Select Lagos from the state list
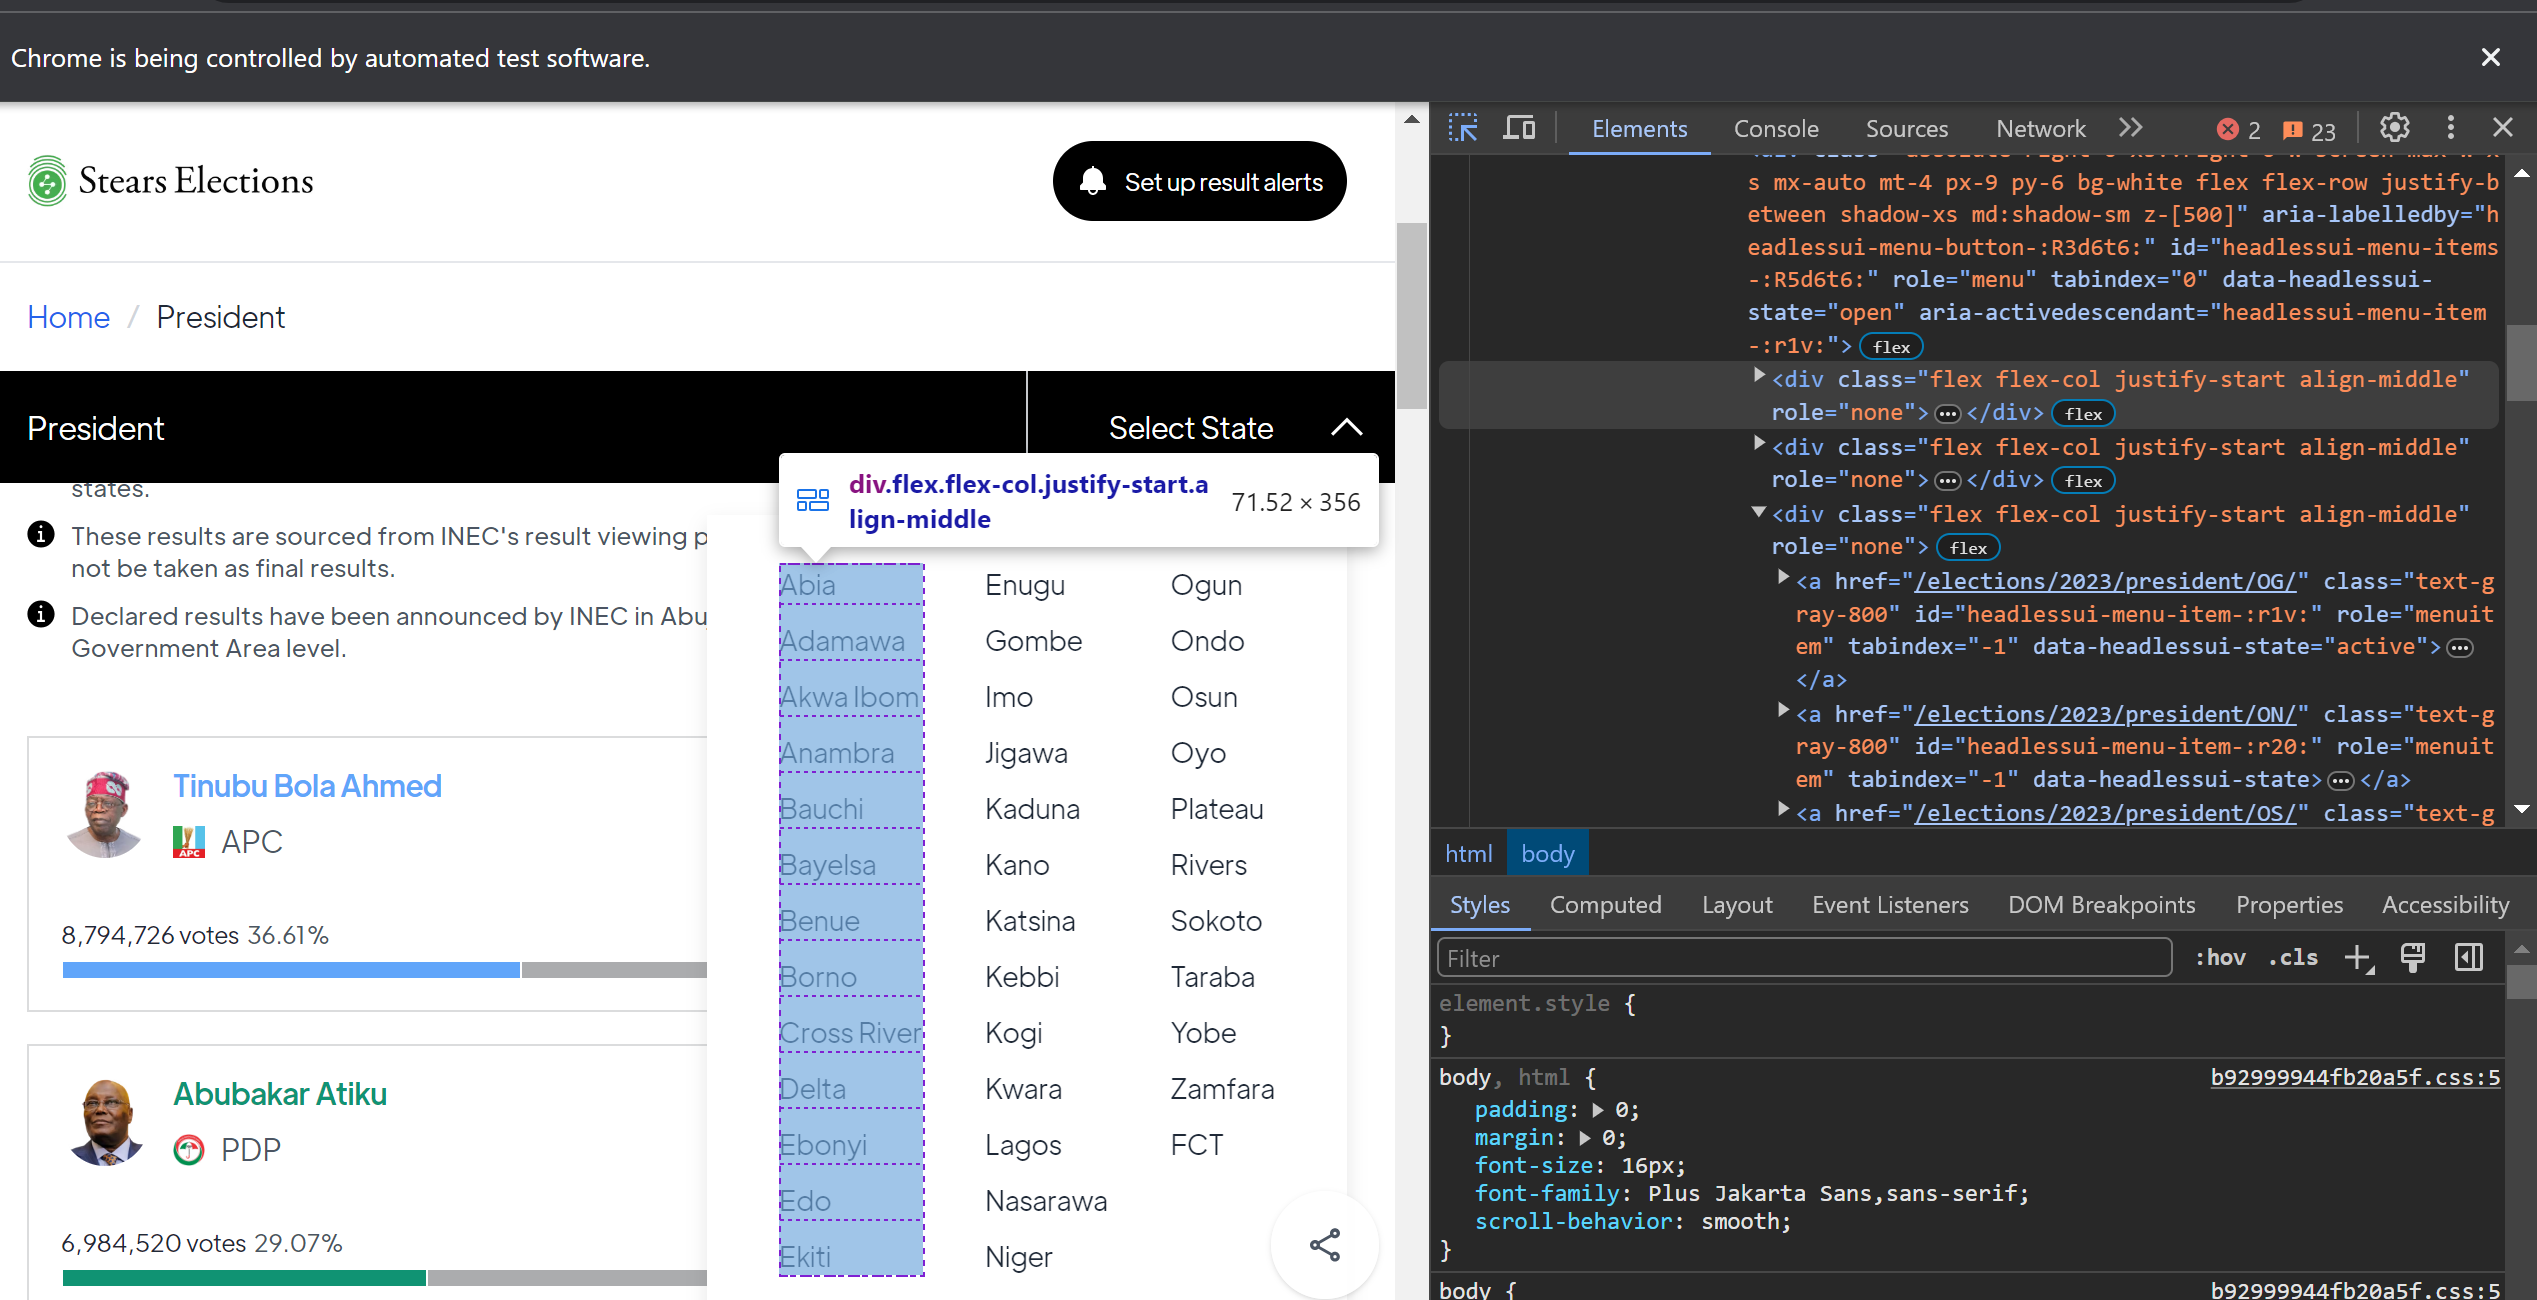 (1022, 1145)
